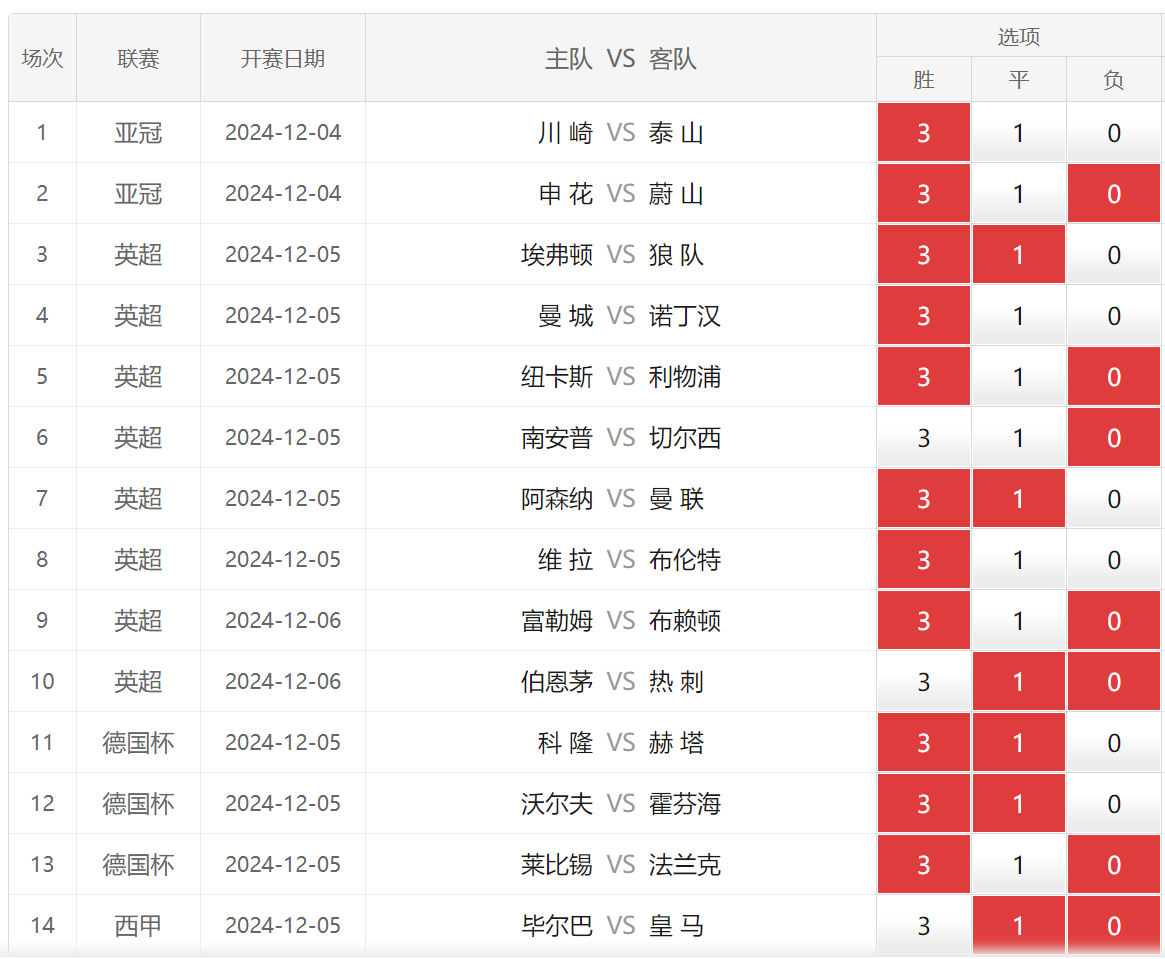
Task: Click the match text 莱比锡 VS 法兰克
Action: pos(621,864)
